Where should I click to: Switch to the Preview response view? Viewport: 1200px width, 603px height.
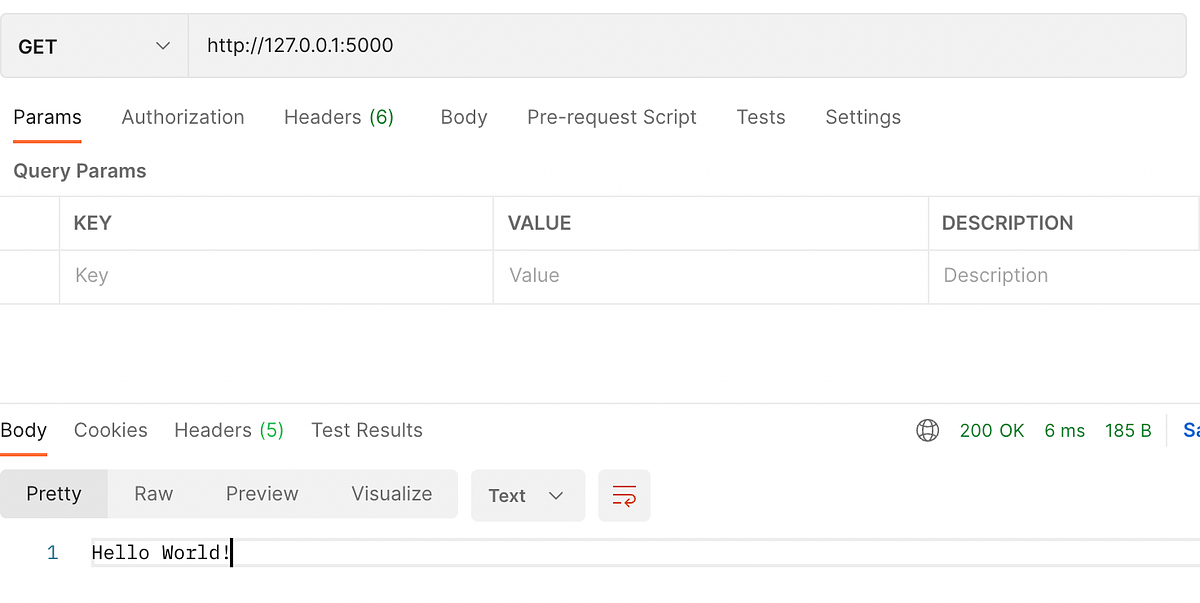pyautogui.click(x=262, y=493)
